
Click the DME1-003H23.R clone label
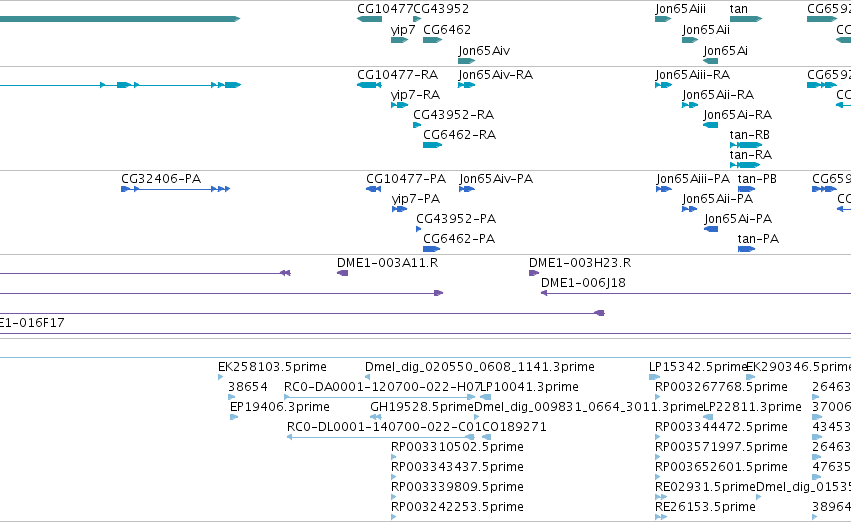click(580, 263)
